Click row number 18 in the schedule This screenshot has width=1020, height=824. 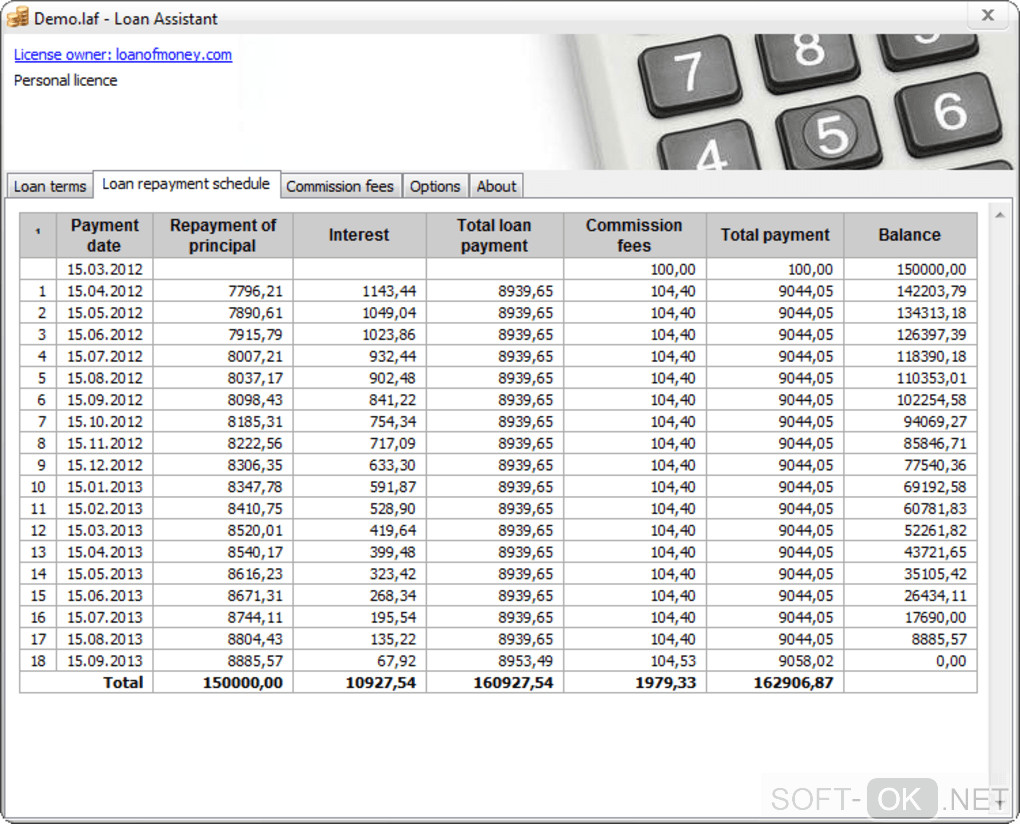[x=38, y=661]
